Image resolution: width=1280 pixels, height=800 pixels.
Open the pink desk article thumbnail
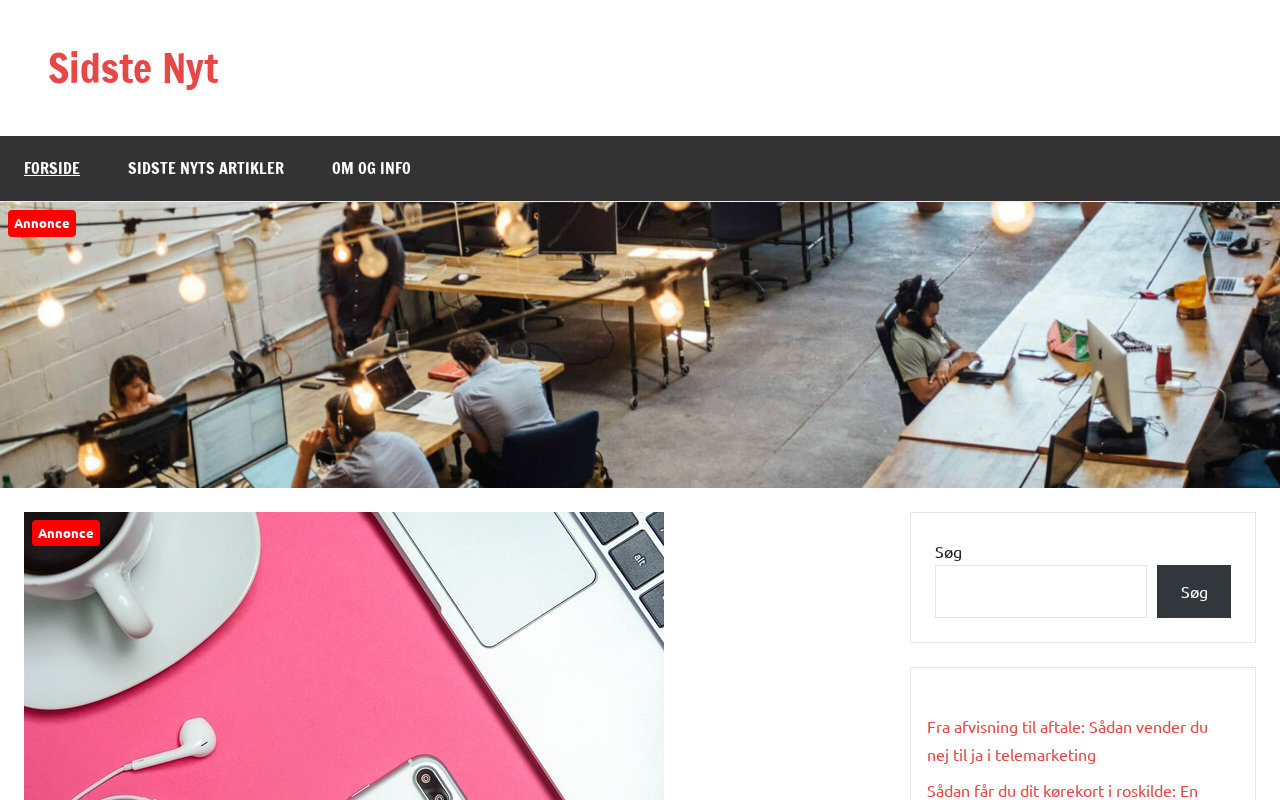click(x=344, y=656)
